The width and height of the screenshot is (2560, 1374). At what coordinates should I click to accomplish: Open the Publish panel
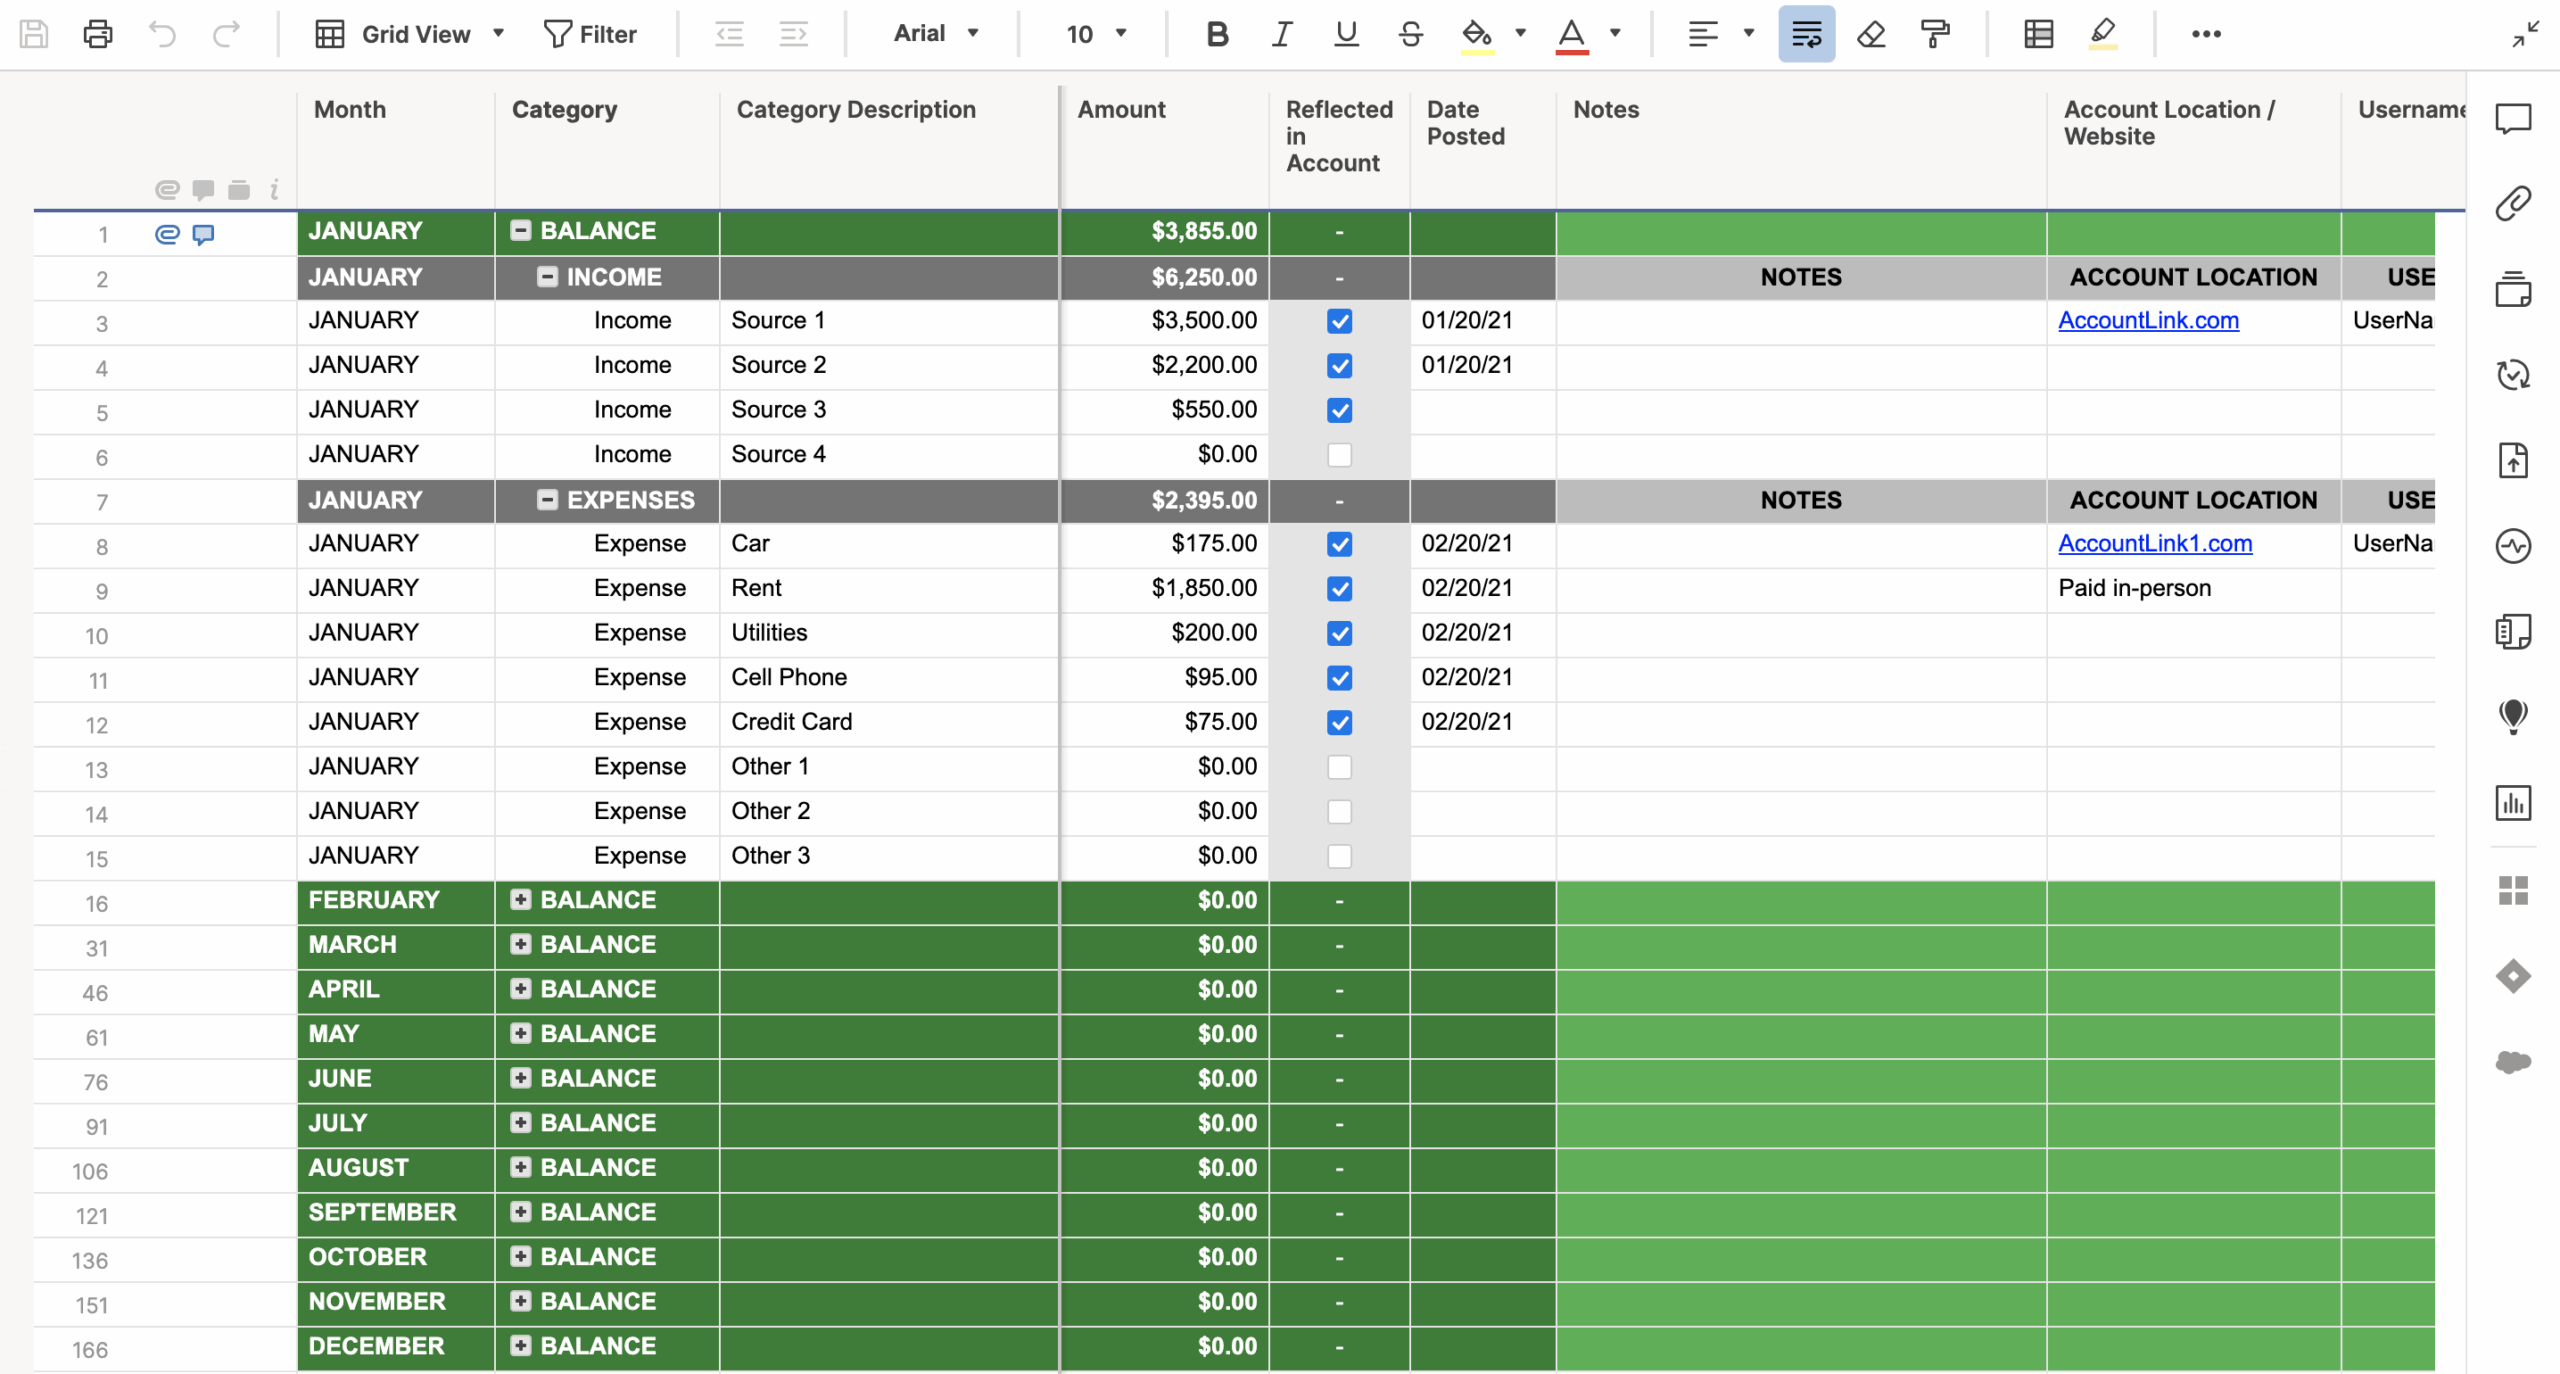tap(2514, 460)
